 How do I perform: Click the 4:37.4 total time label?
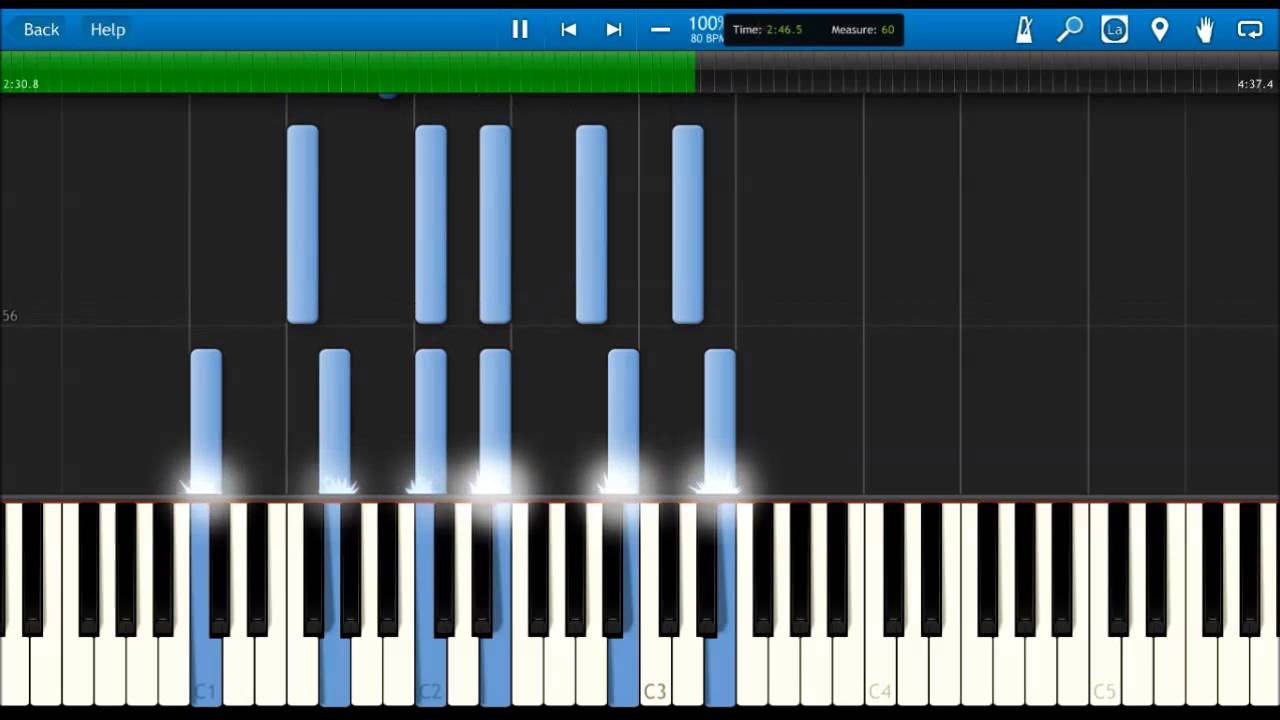(1255, 84)
